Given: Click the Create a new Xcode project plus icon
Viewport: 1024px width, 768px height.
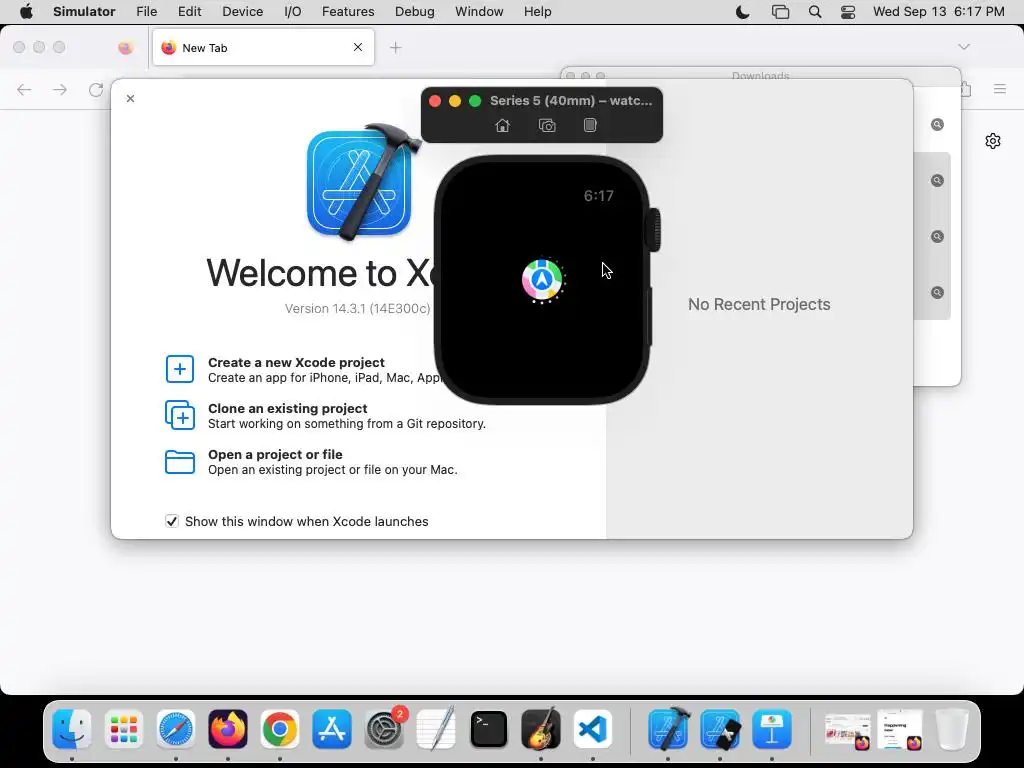Looking at the screenshot, I should [180, 369].
